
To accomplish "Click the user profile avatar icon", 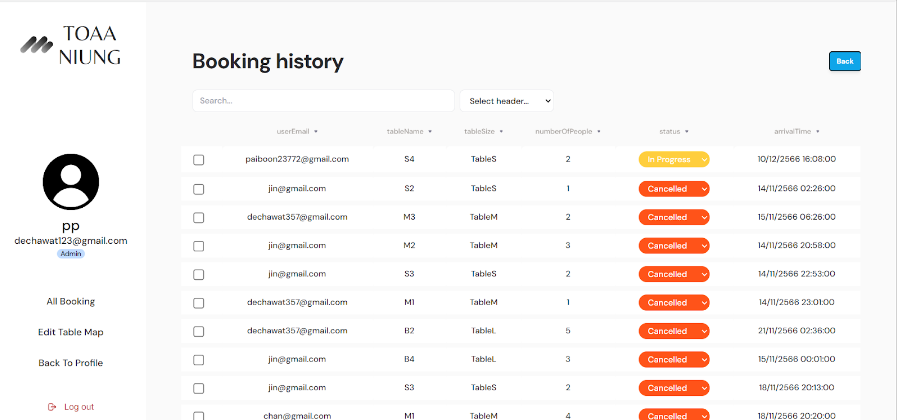I will (x=71, y=181).
